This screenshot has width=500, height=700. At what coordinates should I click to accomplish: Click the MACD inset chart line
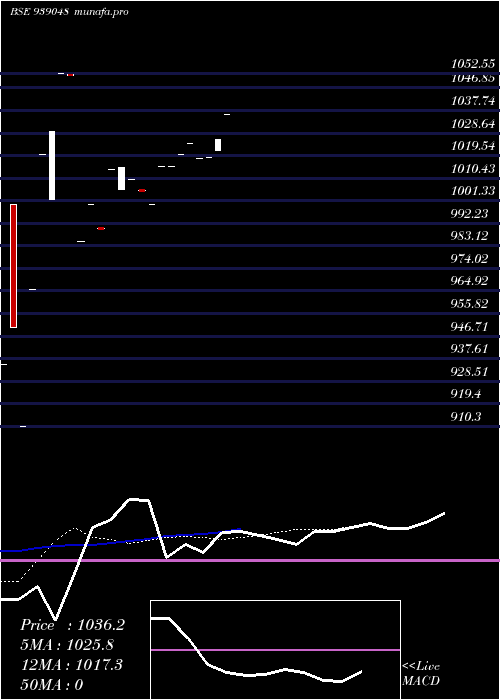257,651
